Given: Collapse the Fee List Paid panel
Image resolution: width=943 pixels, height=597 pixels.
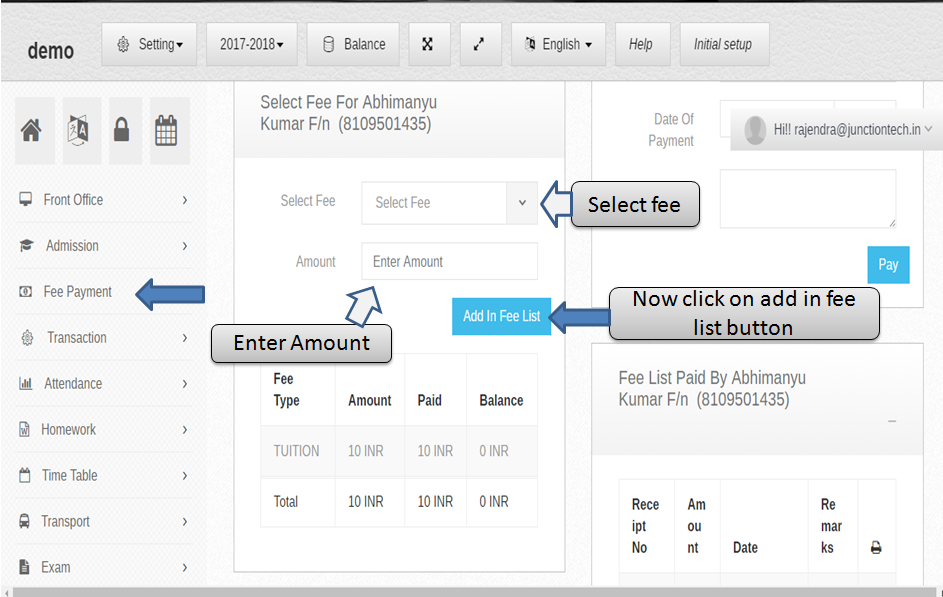Looking at the screenshot, I should [892, 421].
